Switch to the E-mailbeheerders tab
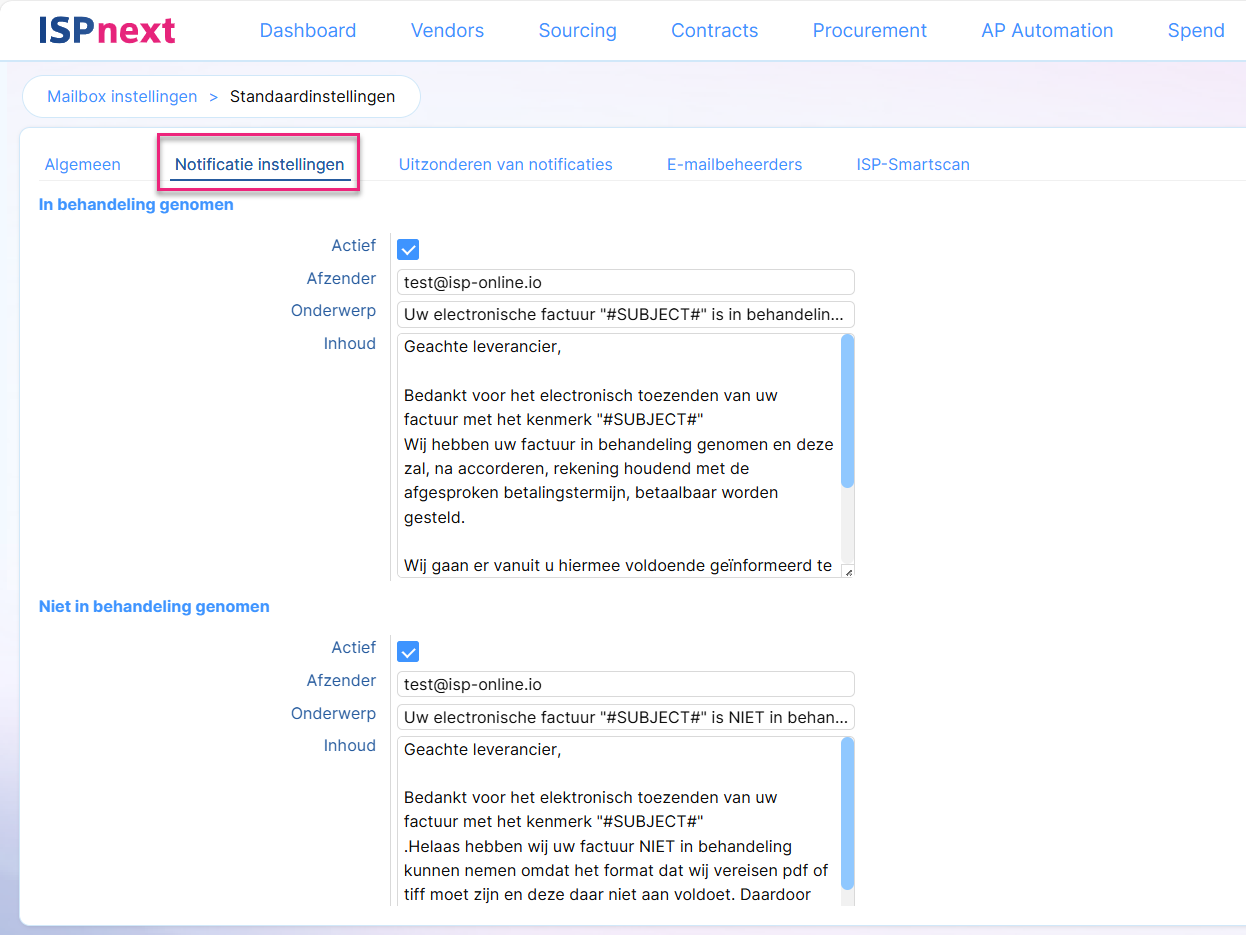 [734, 165]
